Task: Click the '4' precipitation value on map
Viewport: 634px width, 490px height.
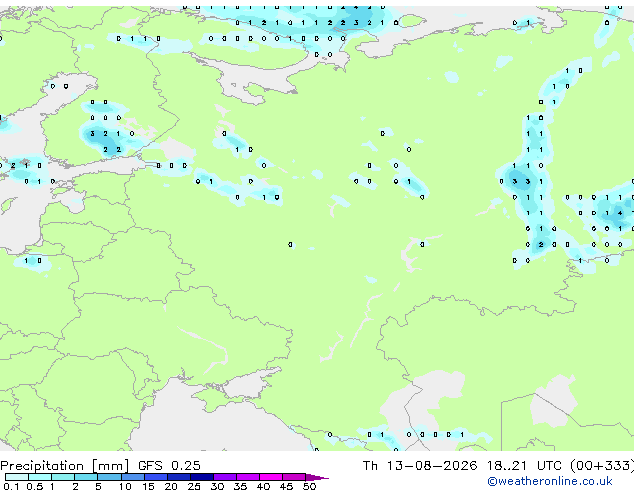Action: [x=620, y=213]
